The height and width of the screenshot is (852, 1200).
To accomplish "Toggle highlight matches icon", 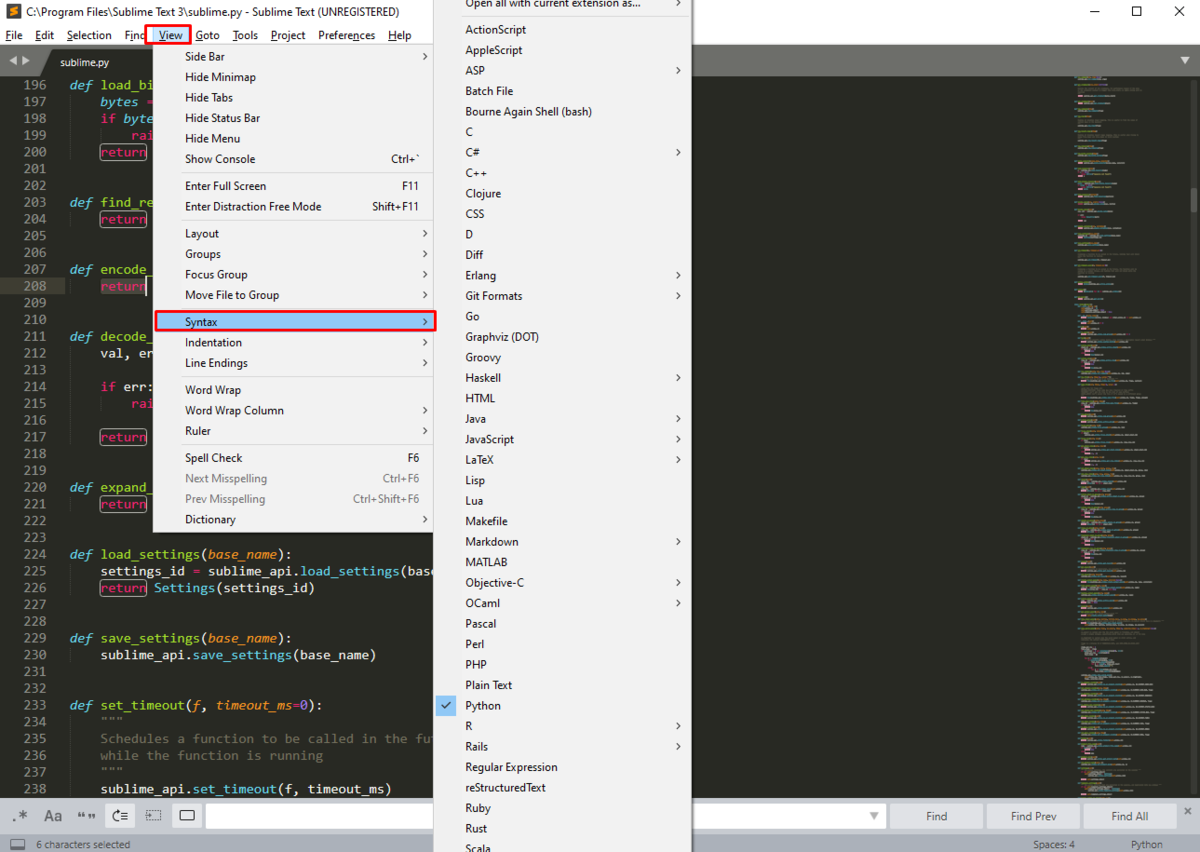I will pyautogui.click(x=187, y=816).
